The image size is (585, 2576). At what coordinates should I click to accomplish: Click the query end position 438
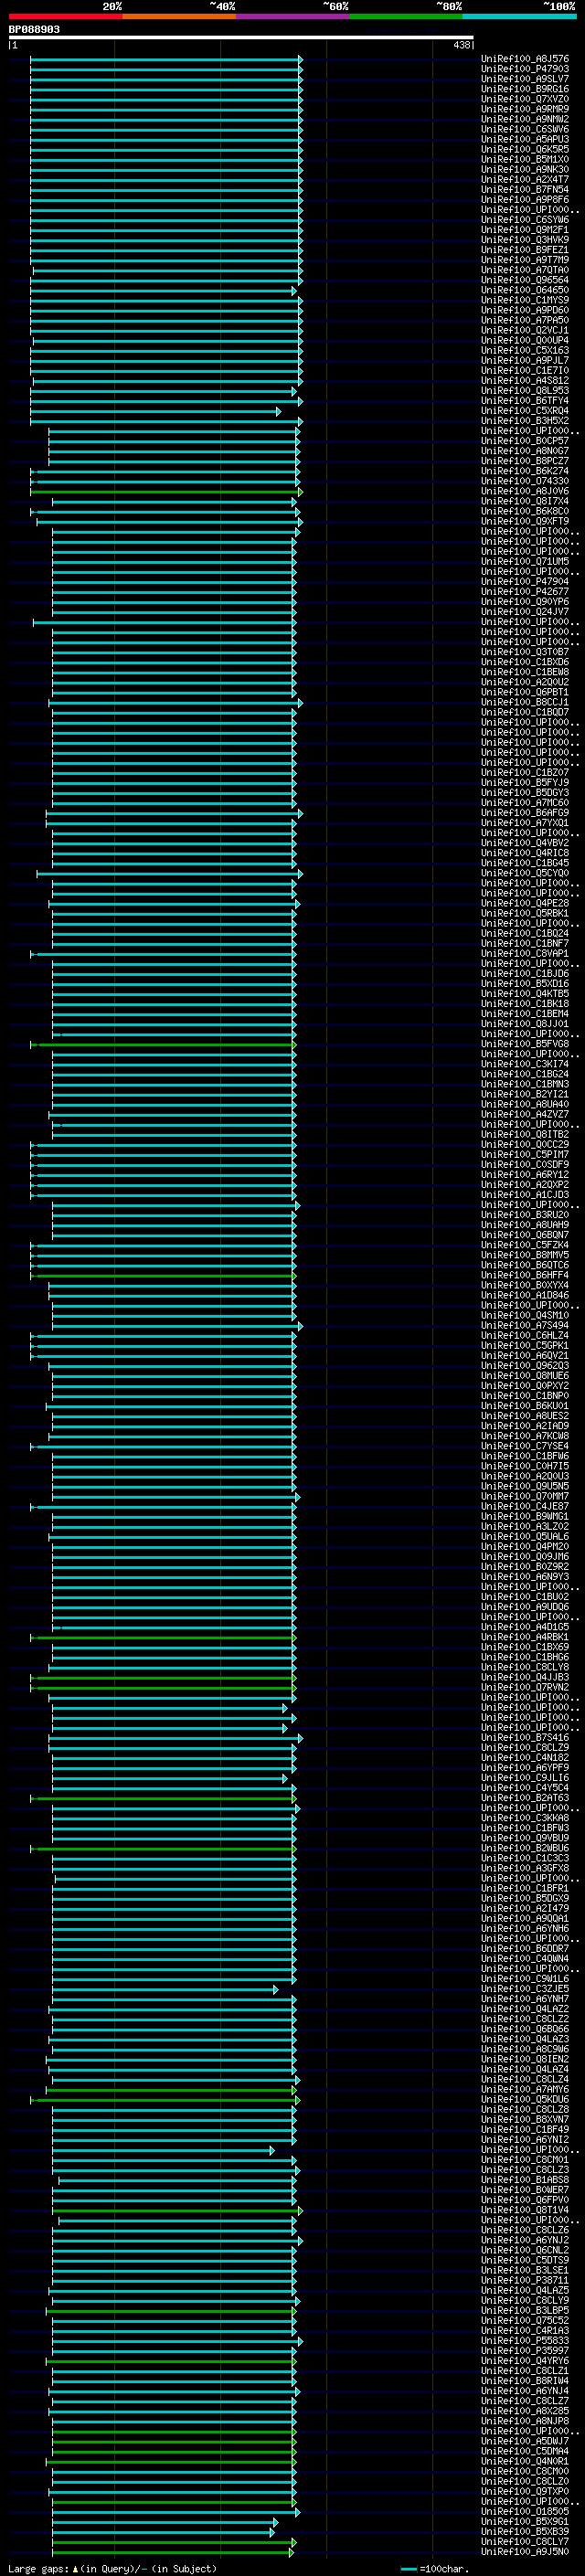click(x=461, y=45)
